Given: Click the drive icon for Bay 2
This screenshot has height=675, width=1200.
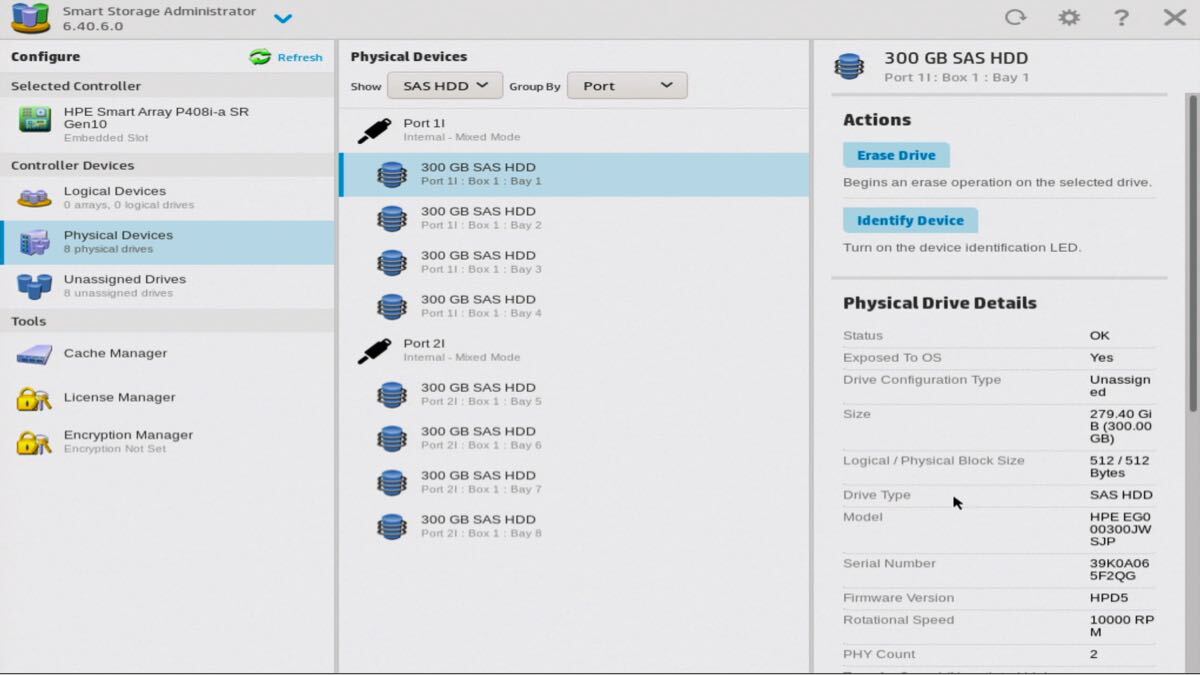Looking at the screenshot, I should (392, 218).
